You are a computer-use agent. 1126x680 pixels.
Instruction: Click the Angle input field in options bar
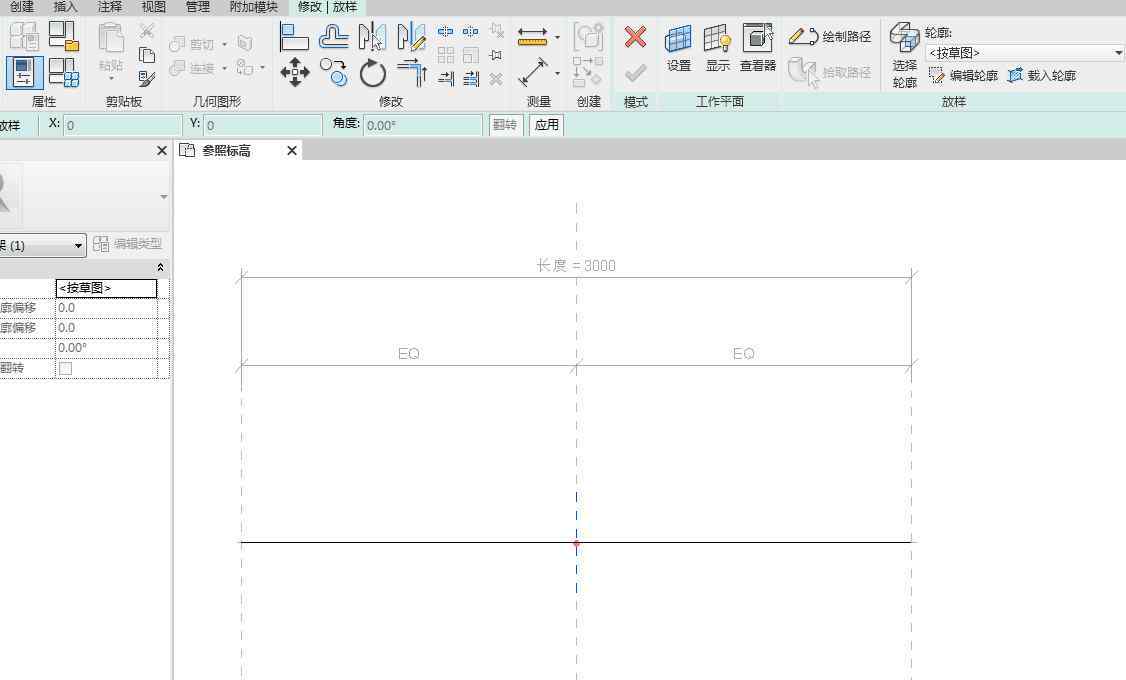[423, 126]
